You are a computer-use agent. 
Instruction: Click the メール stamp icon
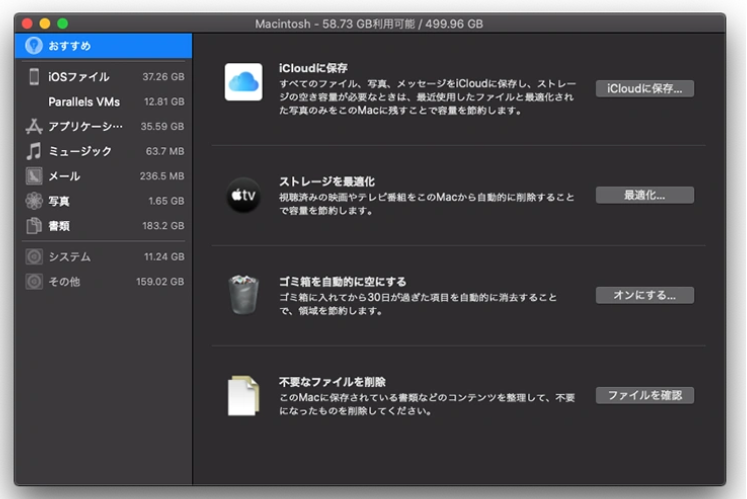[x=34, y=176]
